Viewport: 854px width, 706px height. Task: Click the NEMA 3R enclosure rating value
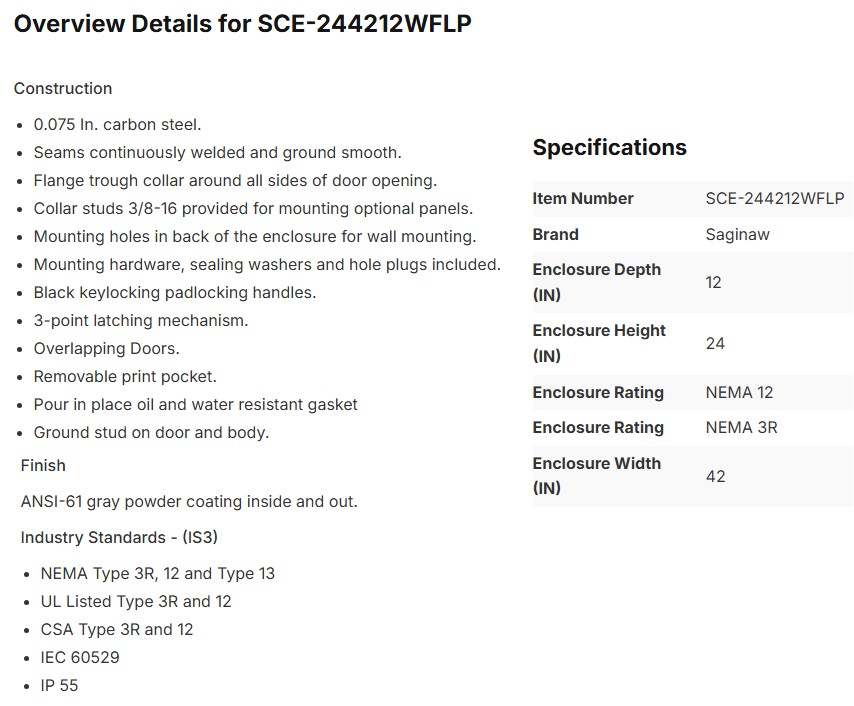741,427
